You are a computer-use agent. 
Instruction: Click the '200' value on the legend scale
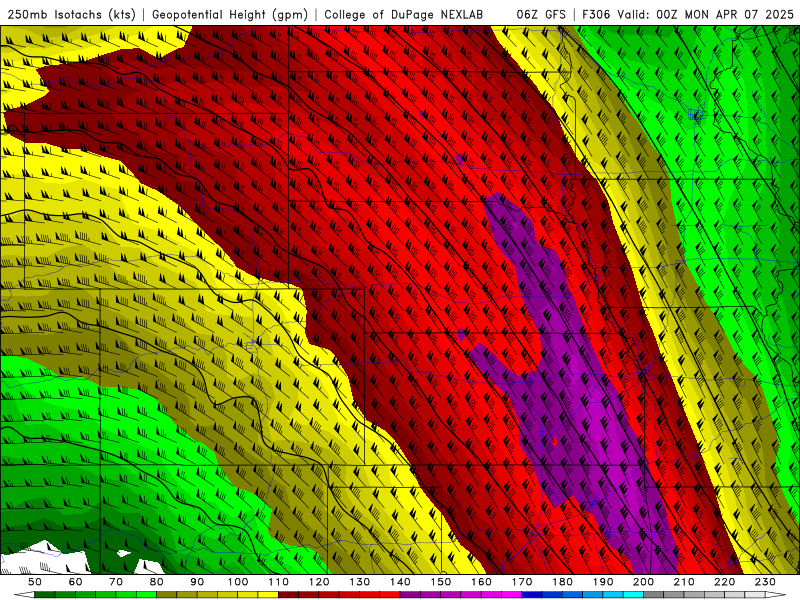(x=643, y=582)
